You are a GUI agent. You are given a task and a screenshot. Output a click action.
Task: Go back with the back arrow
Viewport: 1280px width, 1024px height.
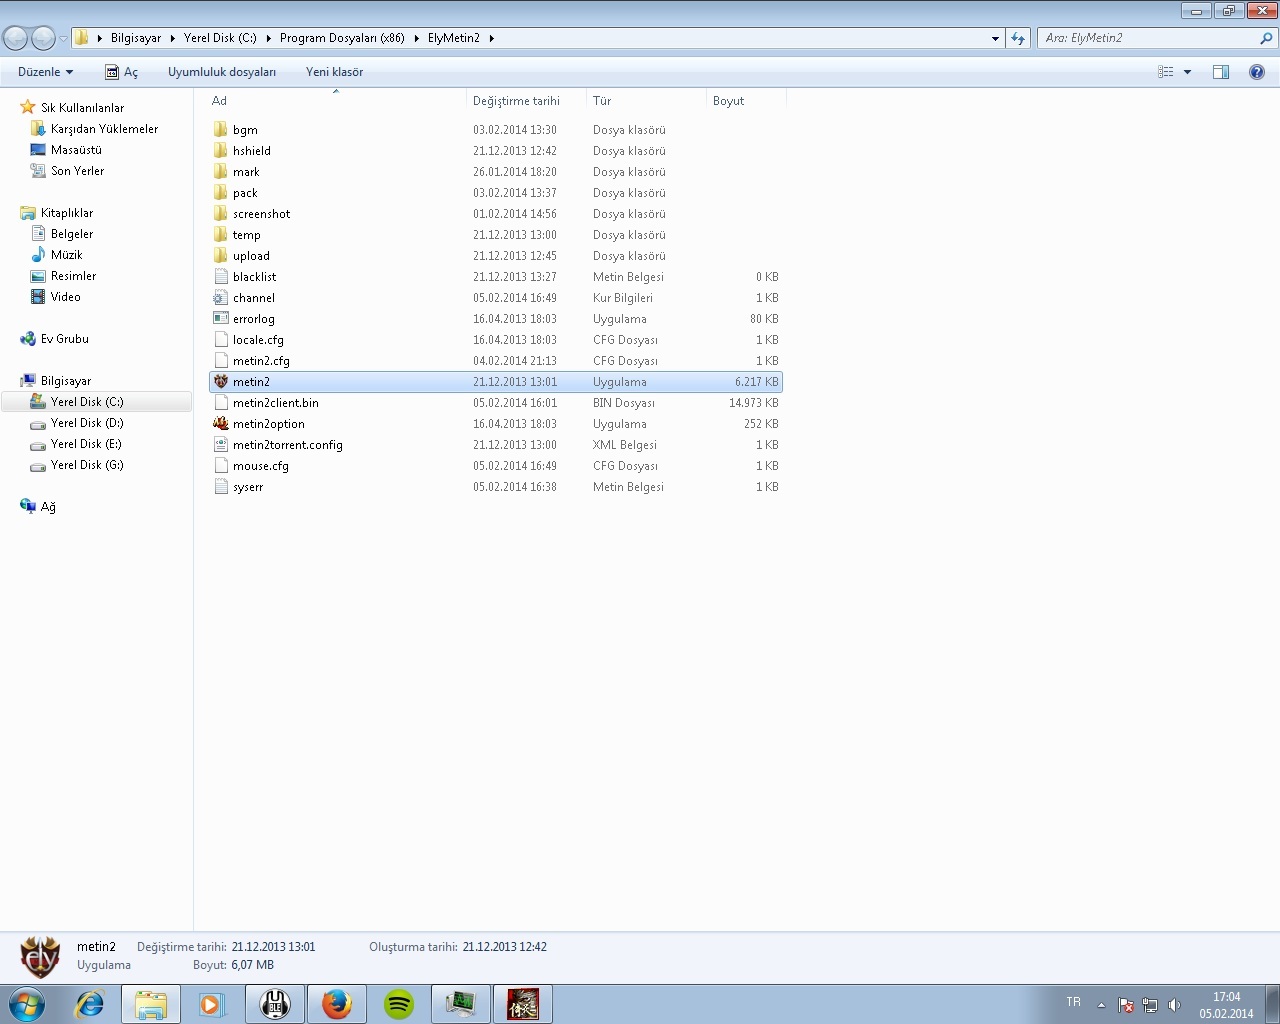(15, 38)
